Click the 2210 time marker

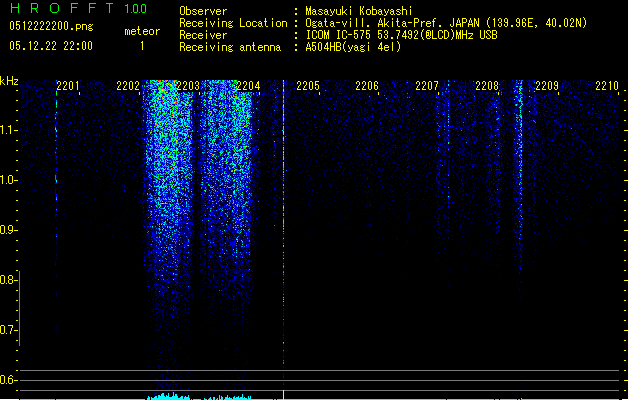607,85
